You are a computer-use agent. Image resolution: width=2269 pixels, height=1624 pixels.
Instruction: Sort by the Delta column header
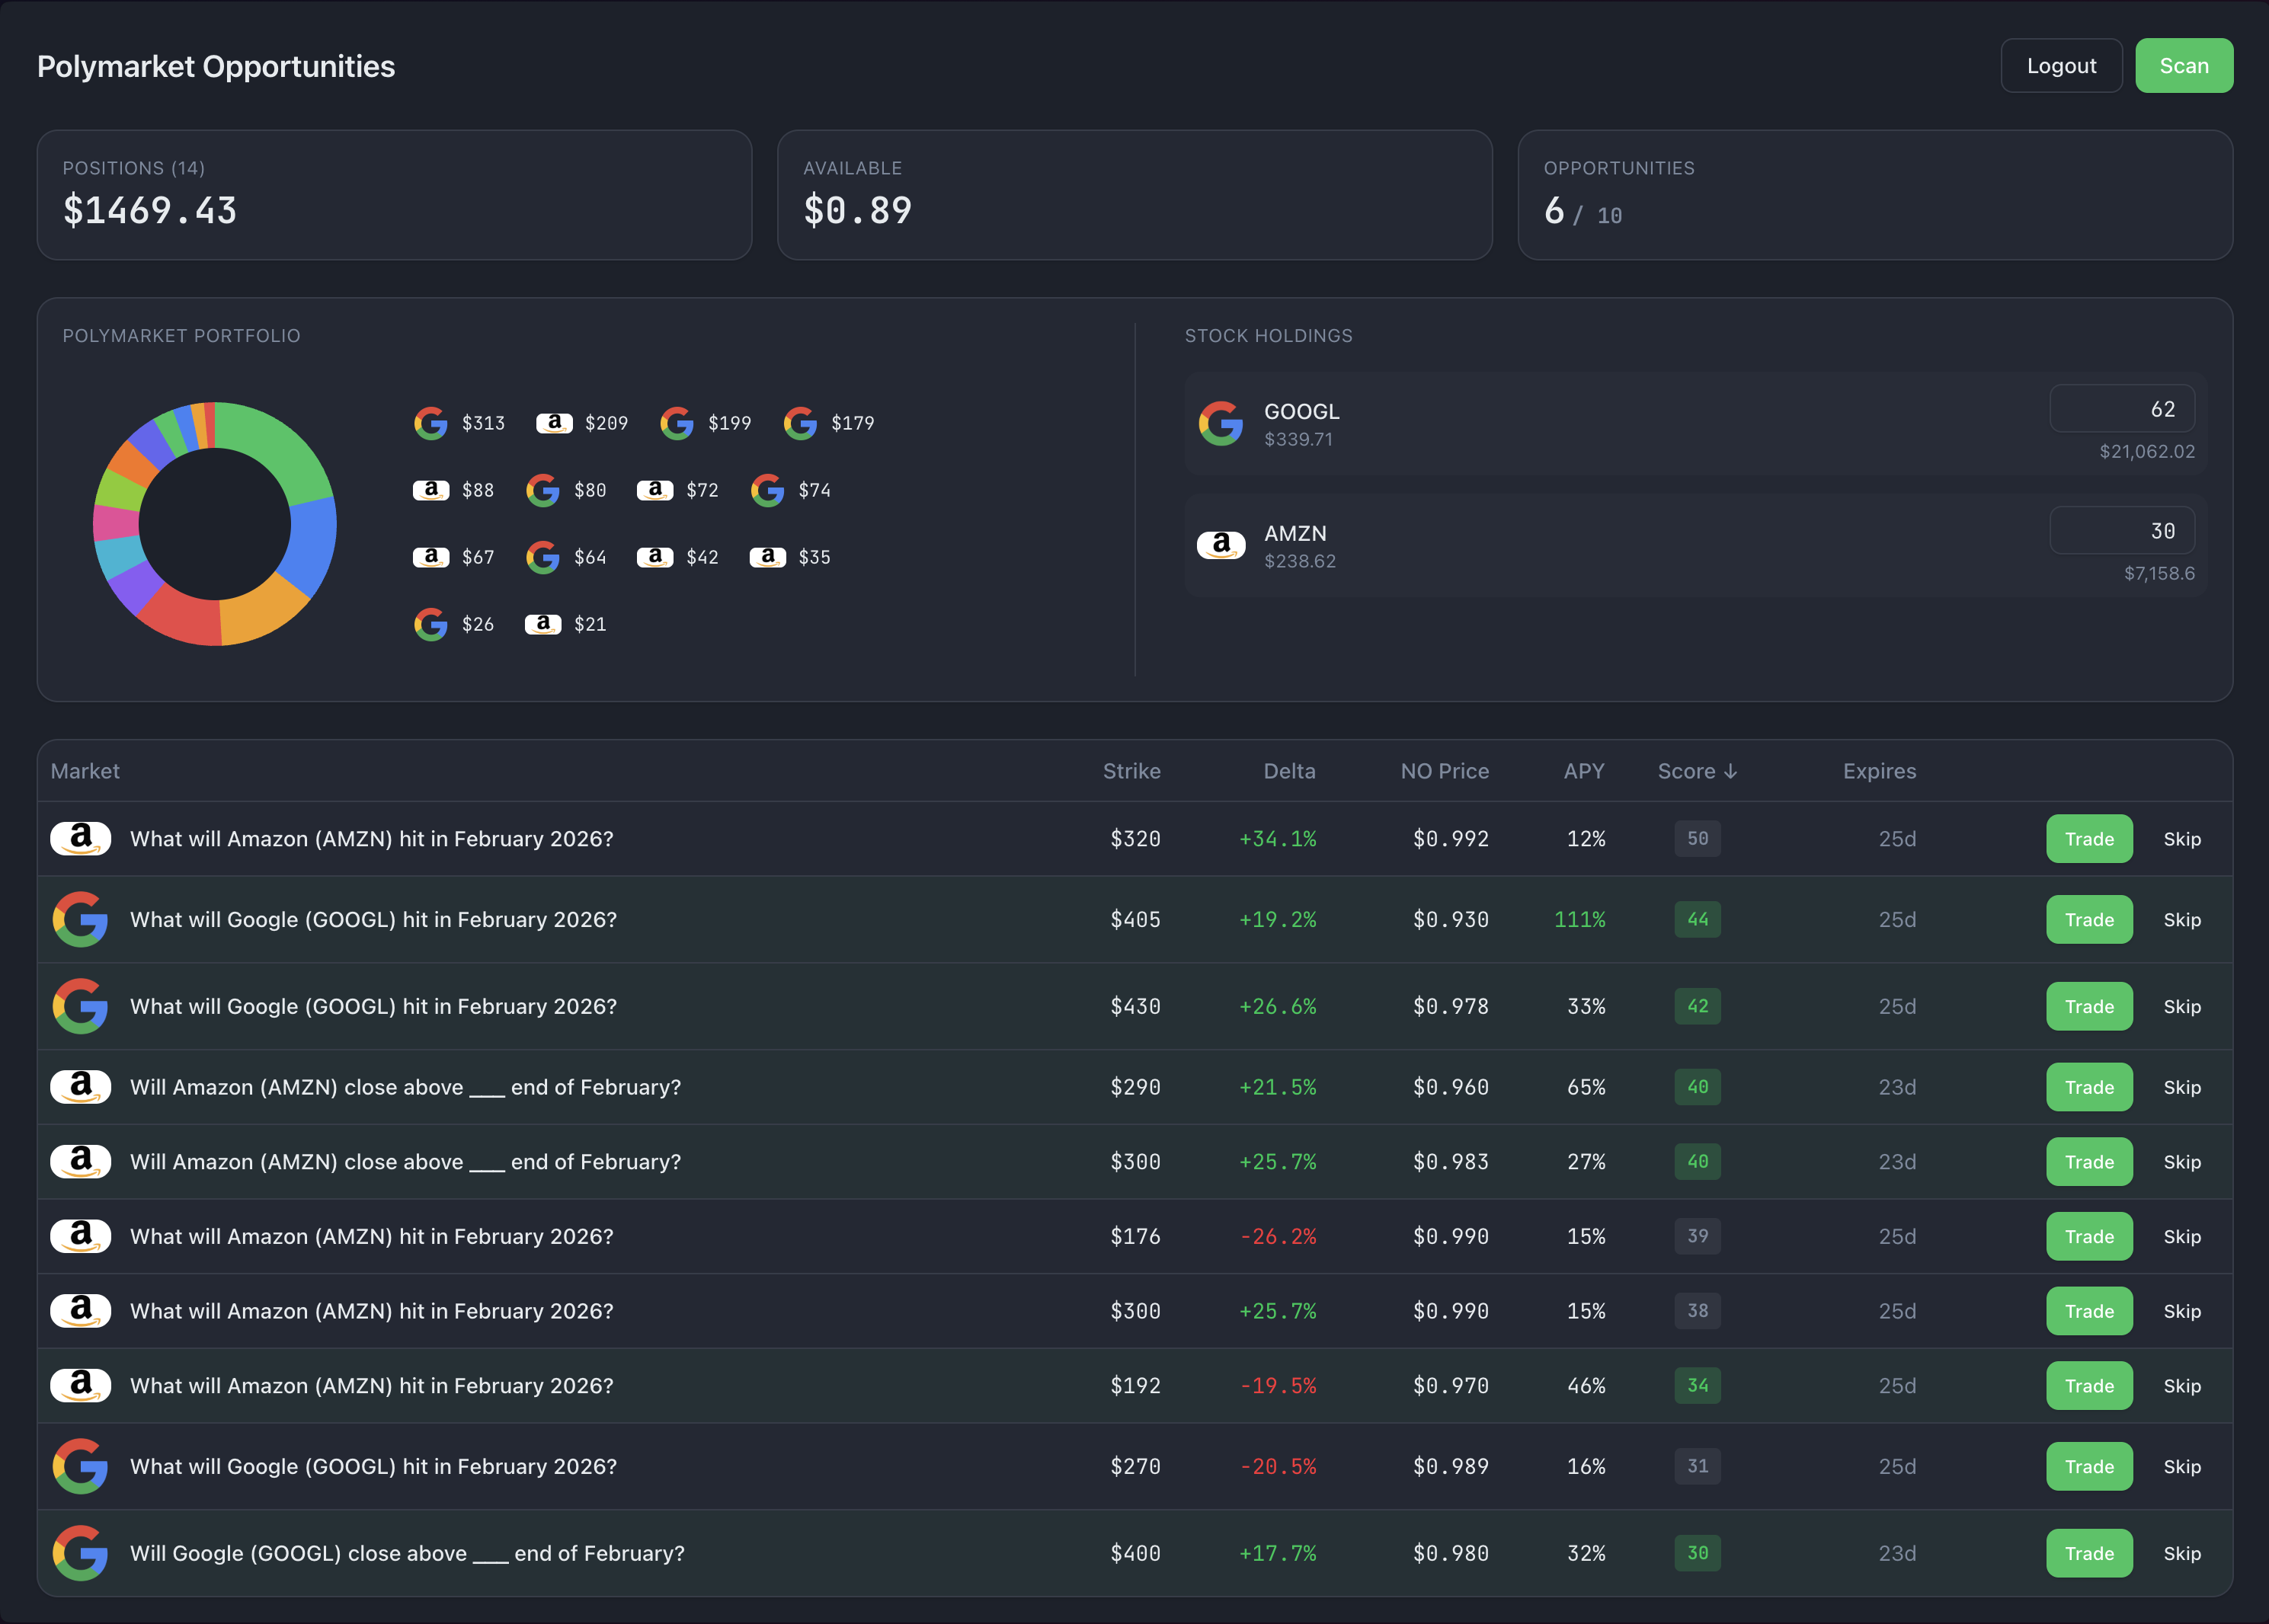click(x=1289, y=771)
